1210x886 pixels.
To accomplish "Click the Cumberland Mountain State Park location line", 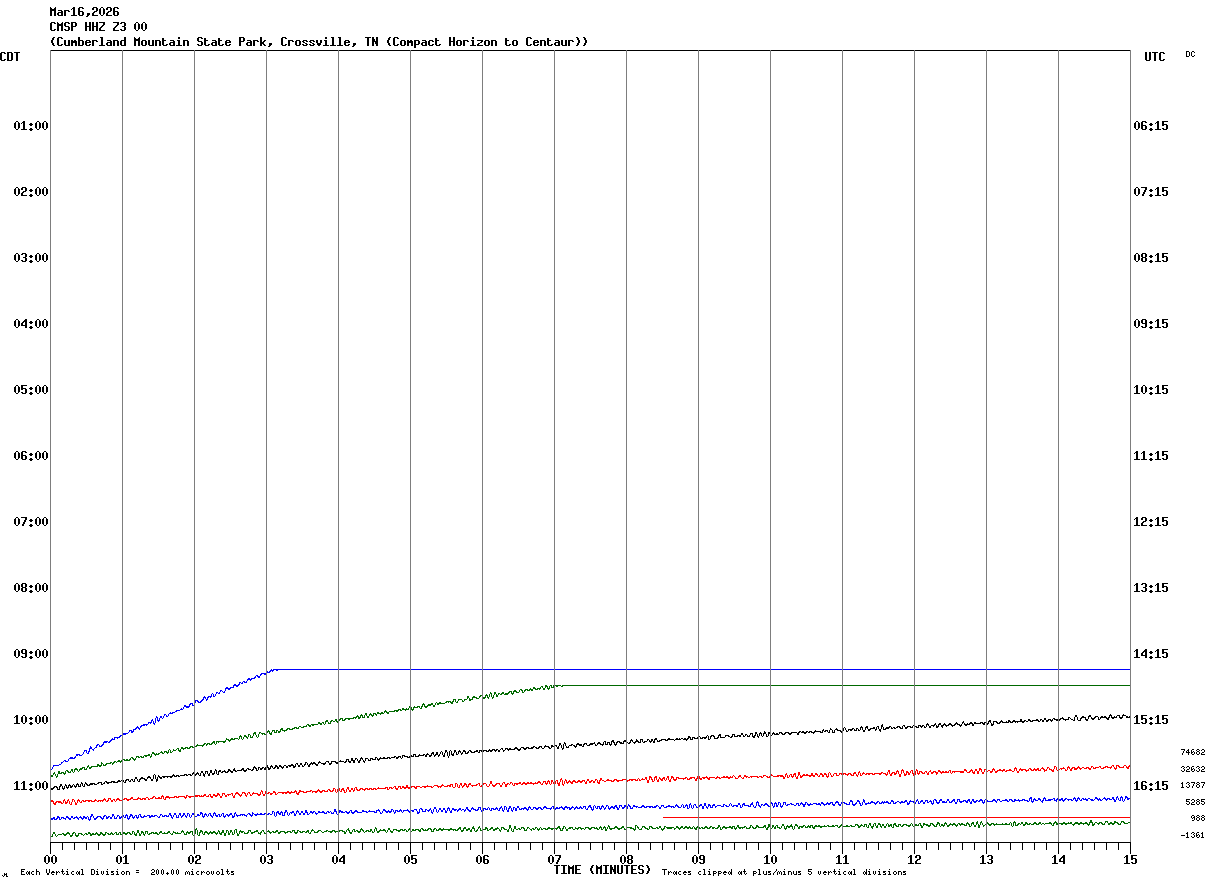I will 319,42.
